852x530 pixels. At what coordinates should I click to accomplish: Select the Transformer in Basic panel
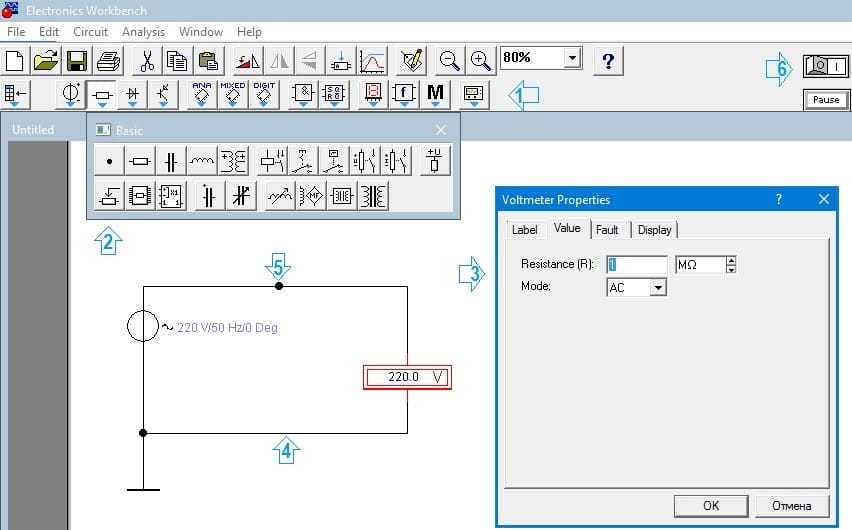click(x=233, y=161)
